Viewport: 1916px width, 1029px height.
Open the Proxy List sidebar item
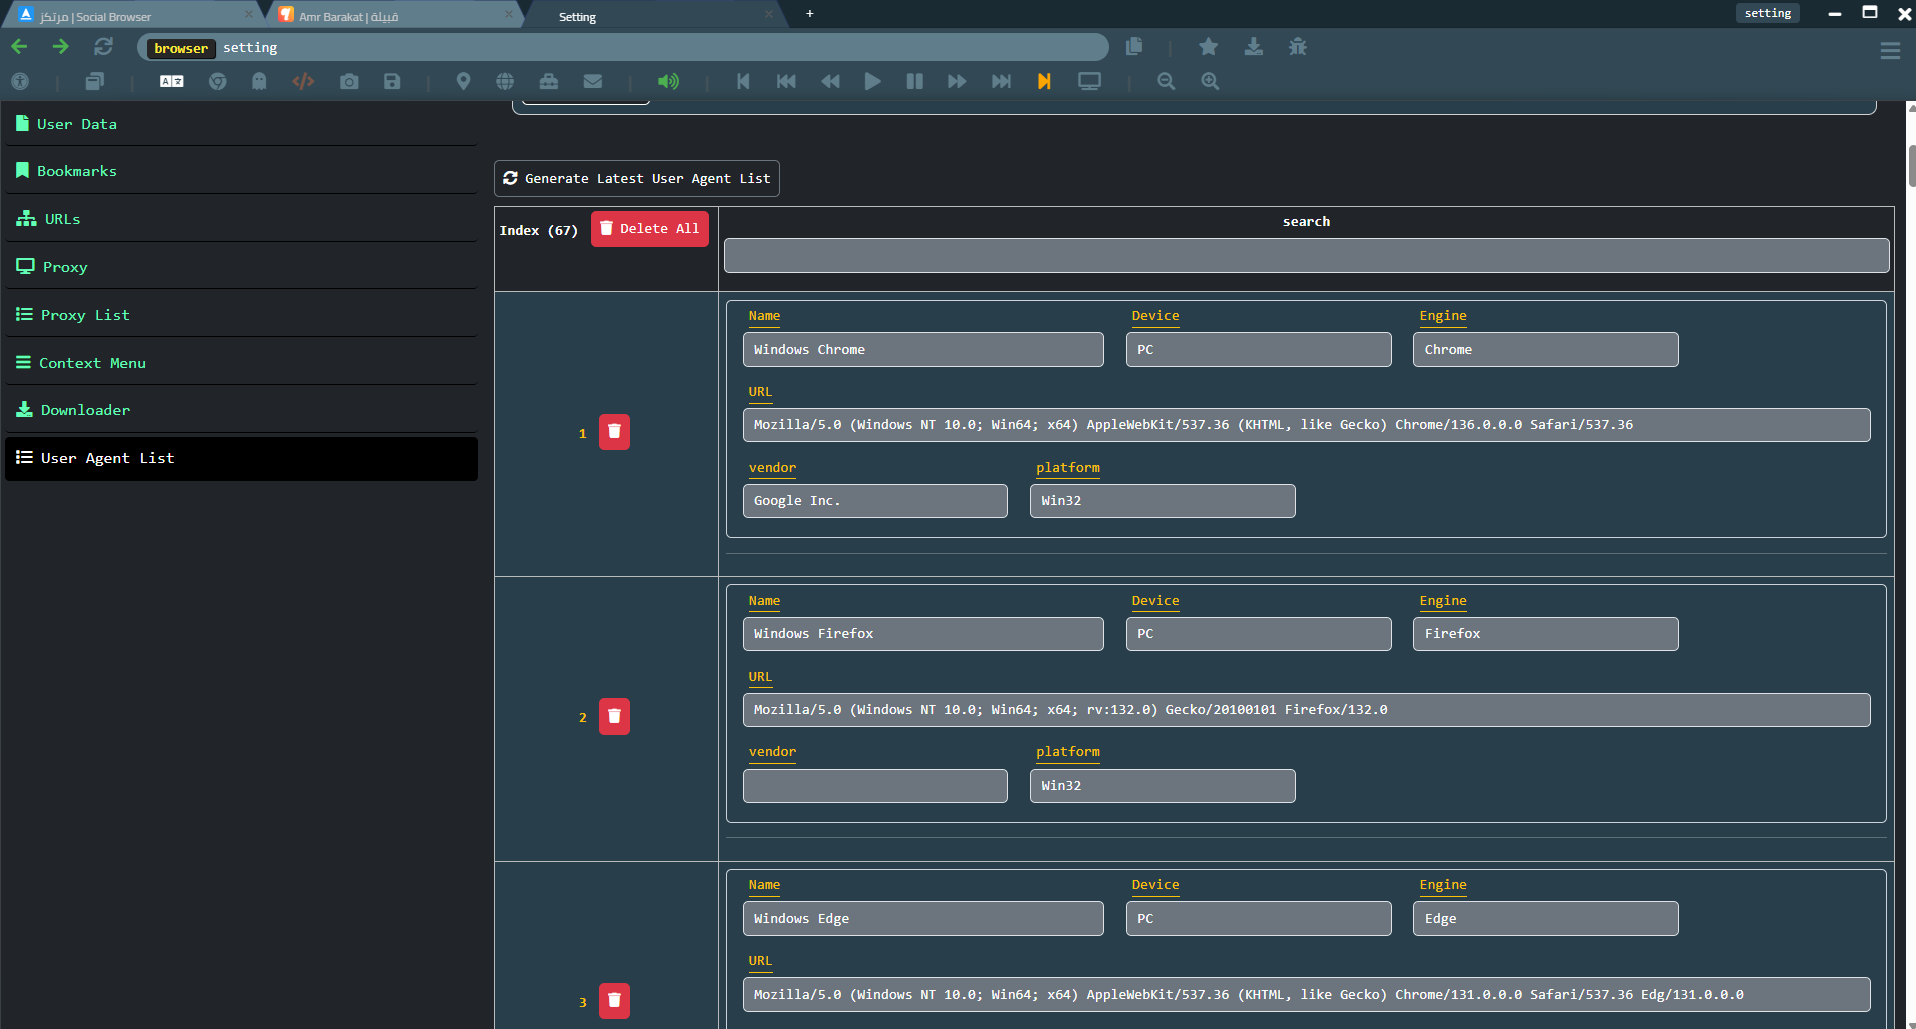pyautogui.click(x=85, y=315)
